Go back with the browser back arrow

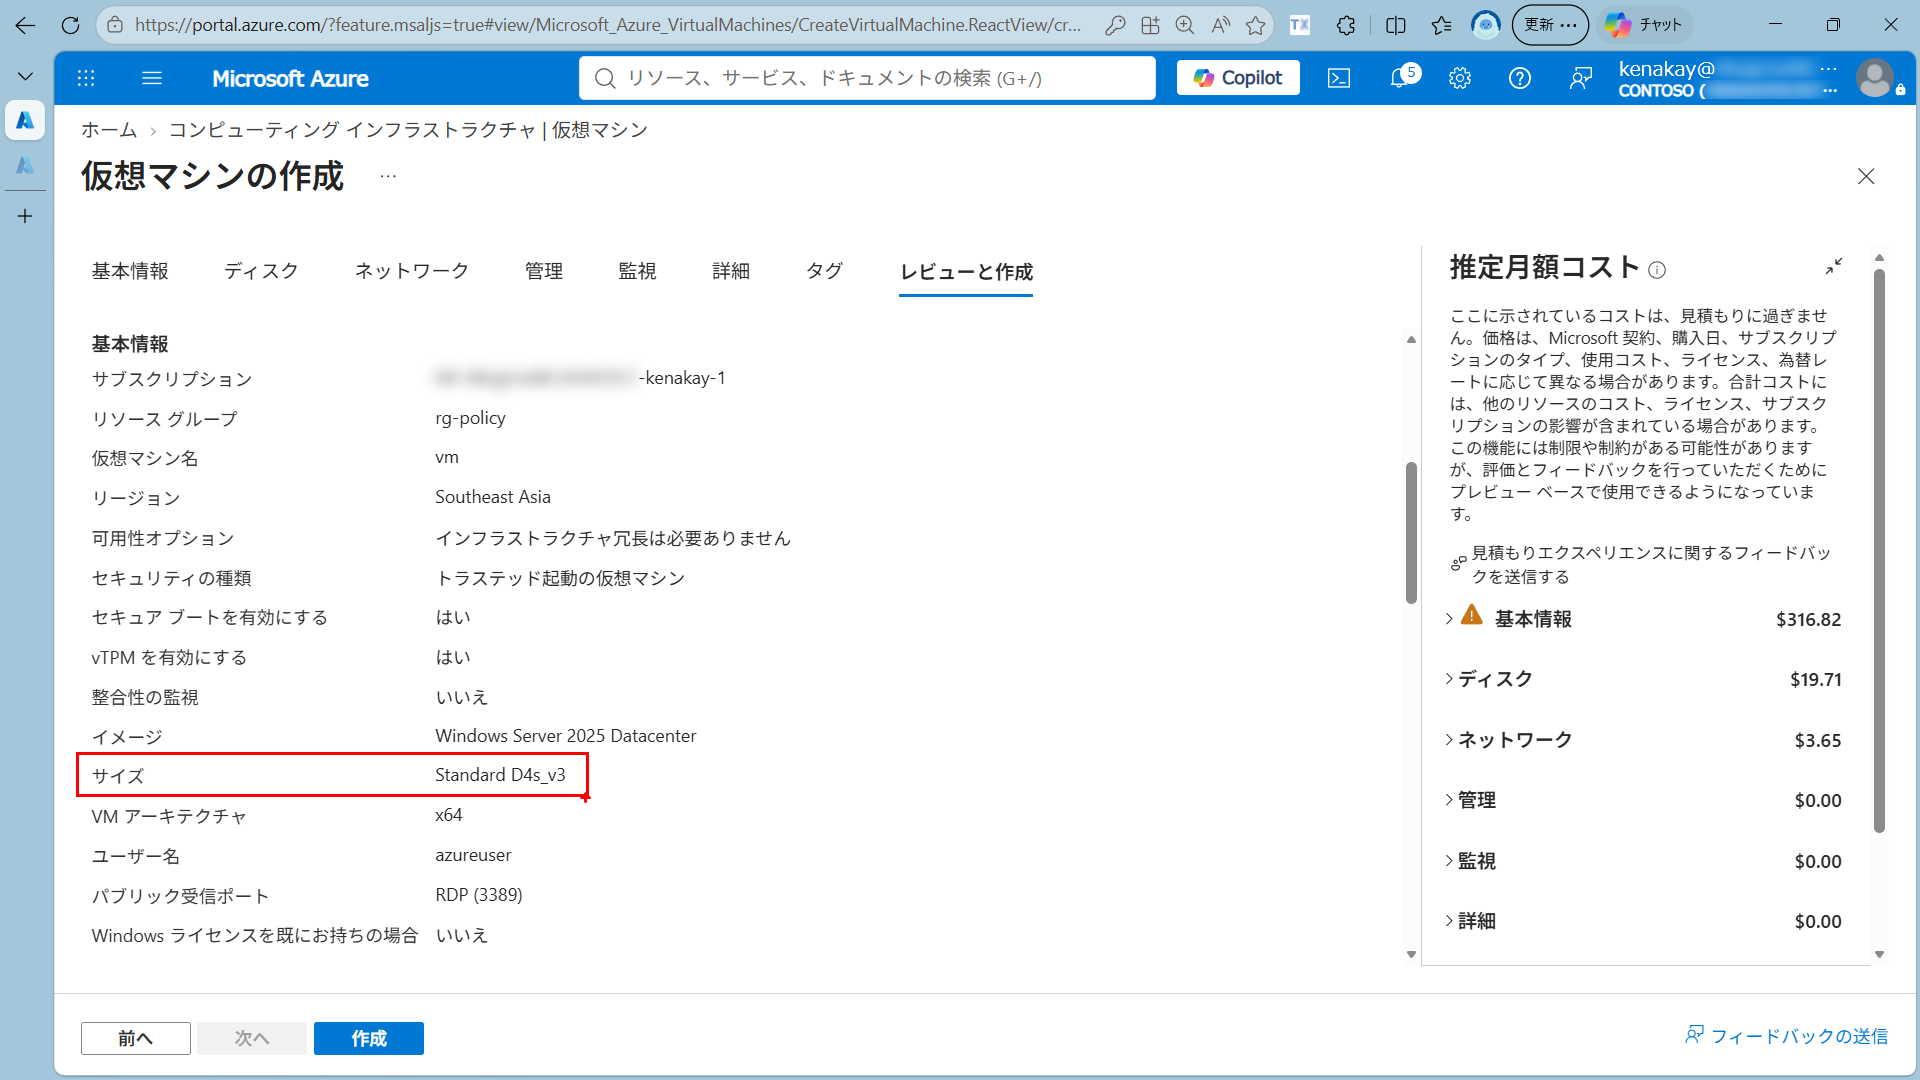coord(25,25)
